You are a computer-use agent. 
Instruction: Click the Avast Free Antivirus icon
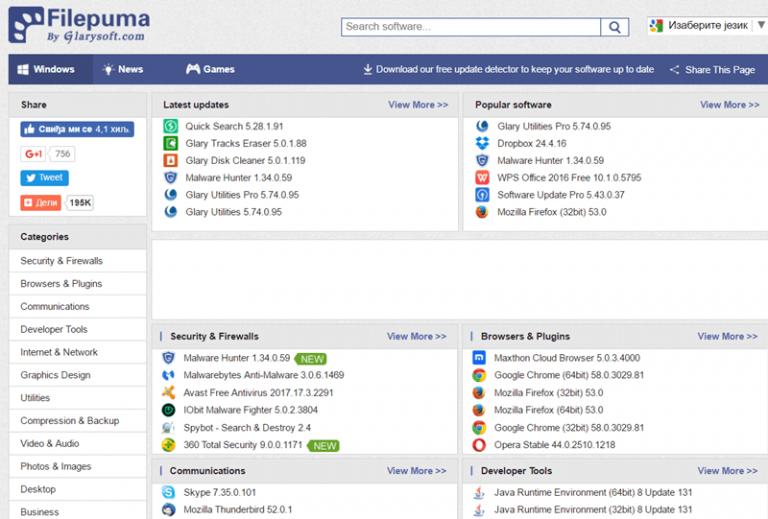(168, 393)
